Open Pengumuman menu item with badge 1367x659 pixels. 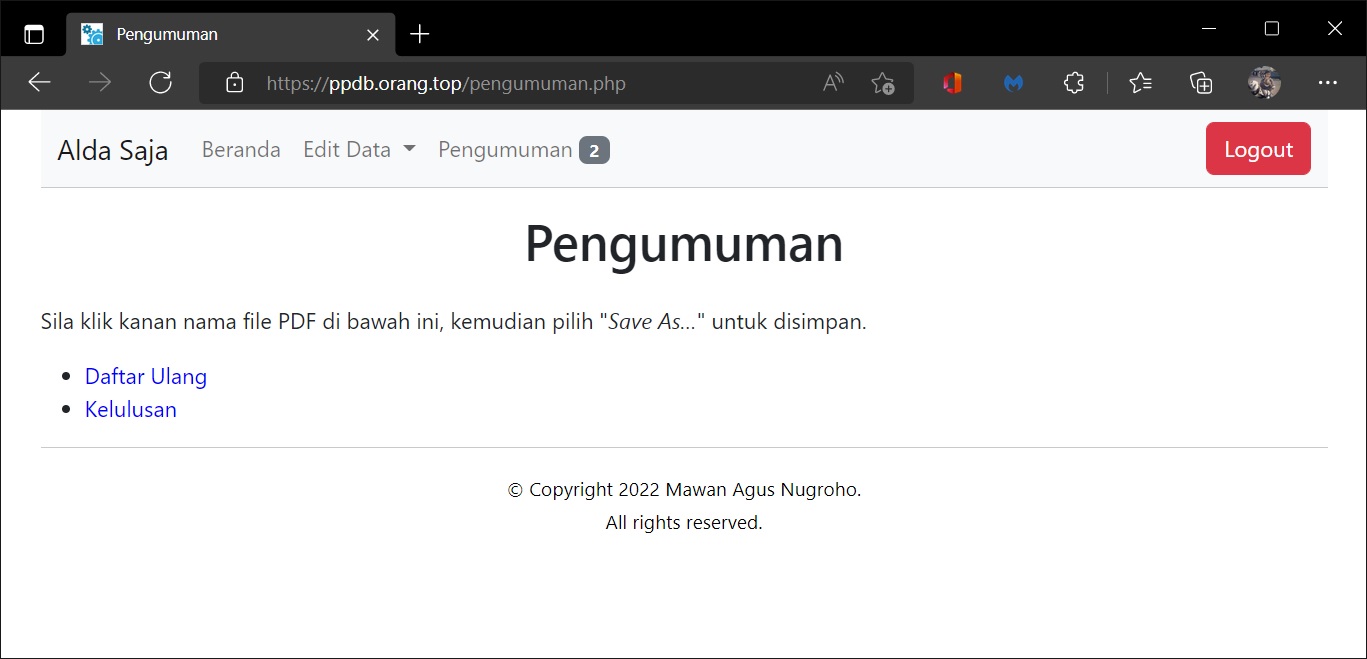[x=523, y=150]
